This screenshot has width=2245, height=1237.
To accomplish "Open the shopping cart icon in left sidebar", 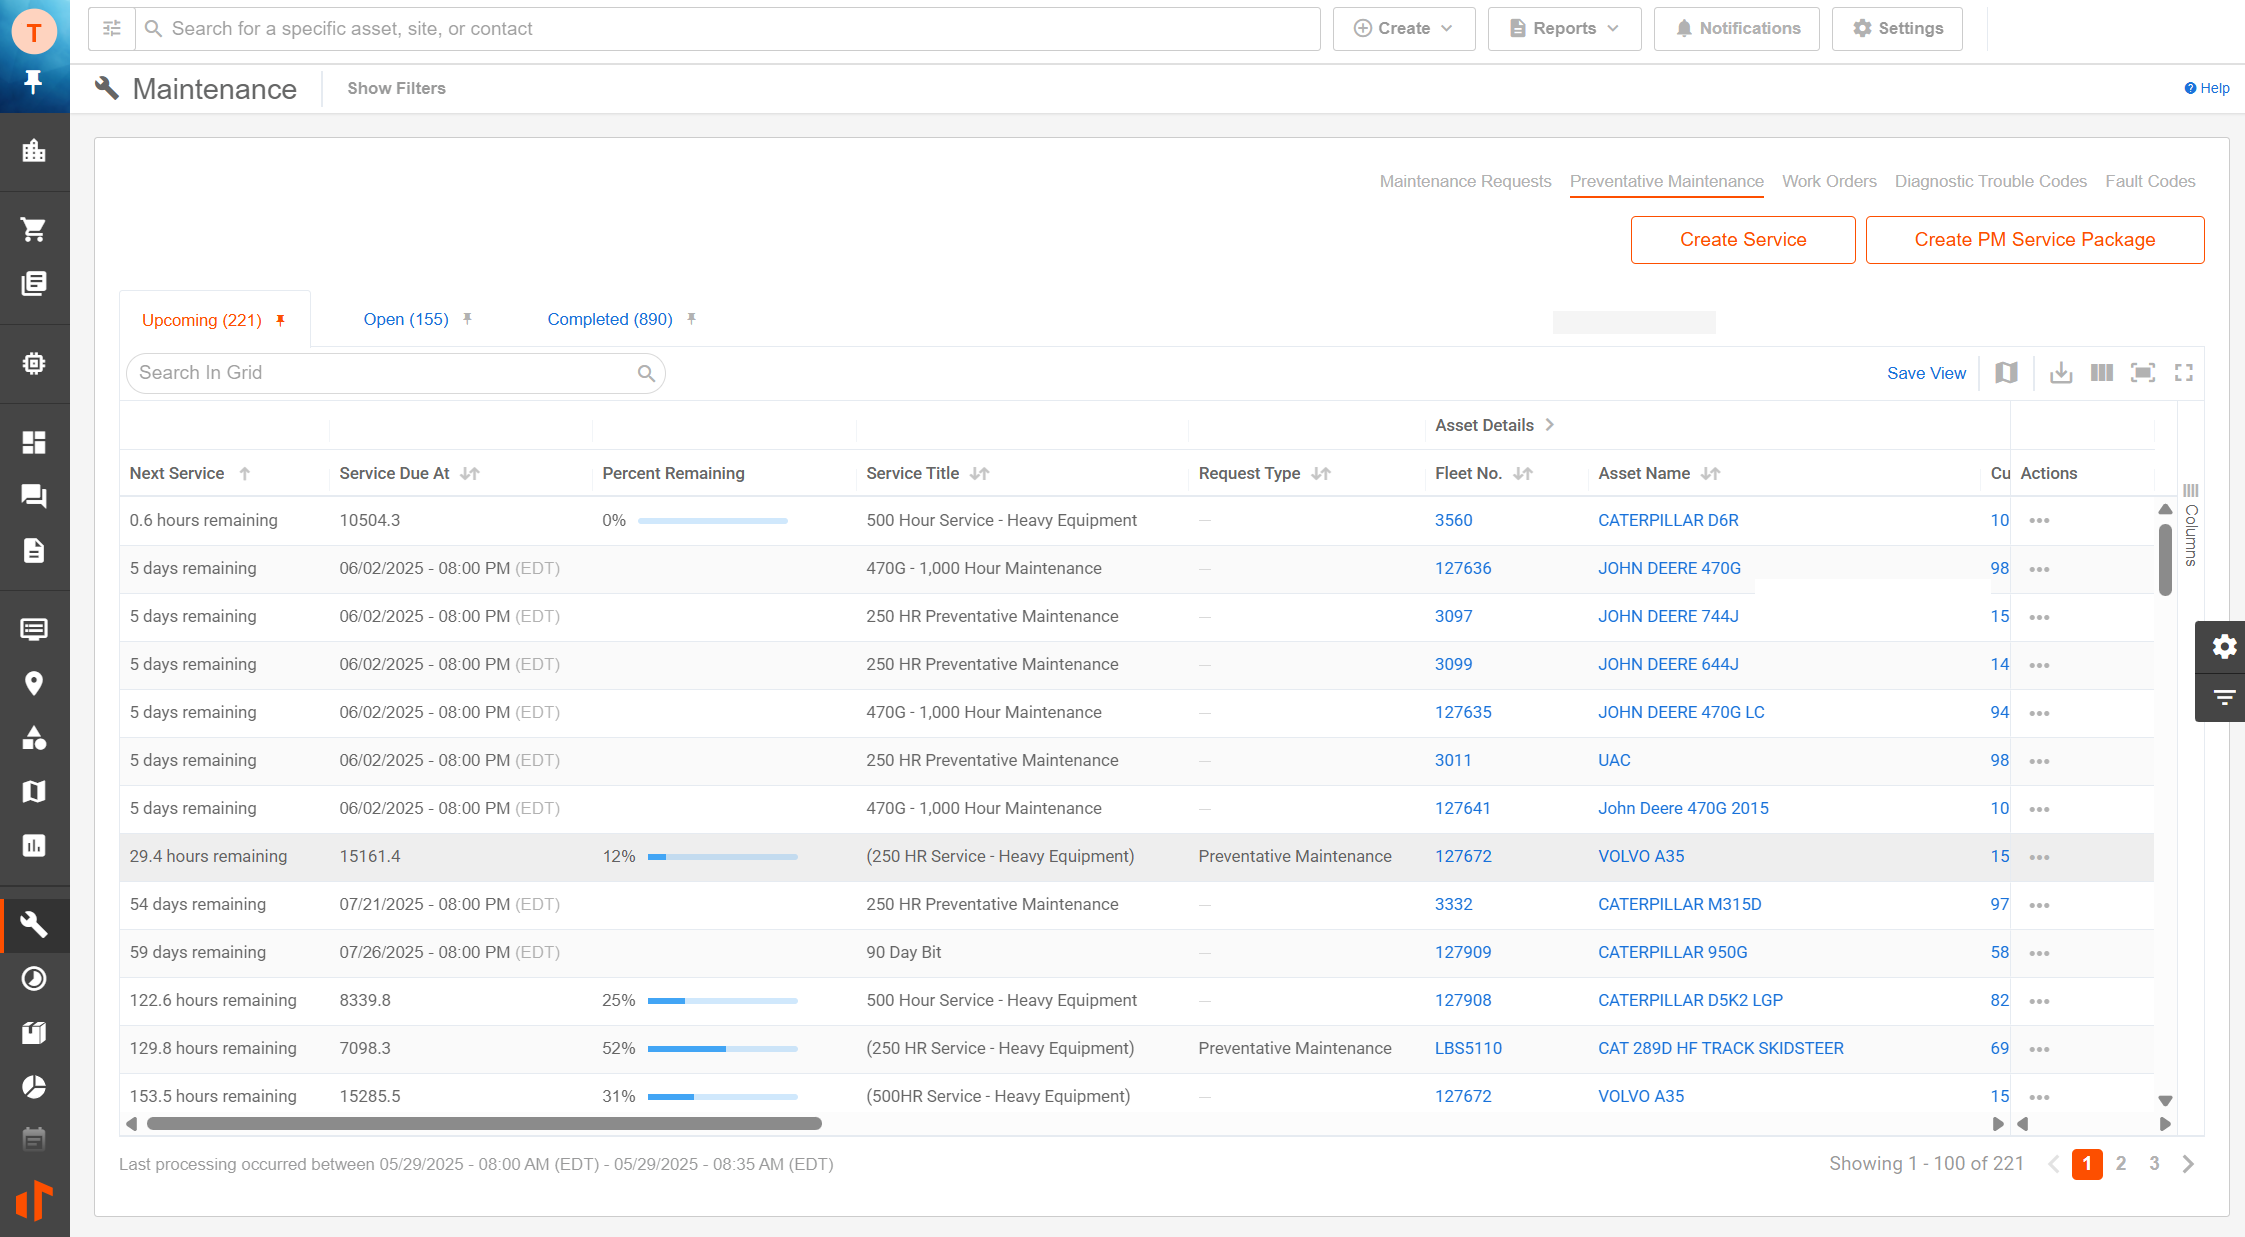I will 34,230.
